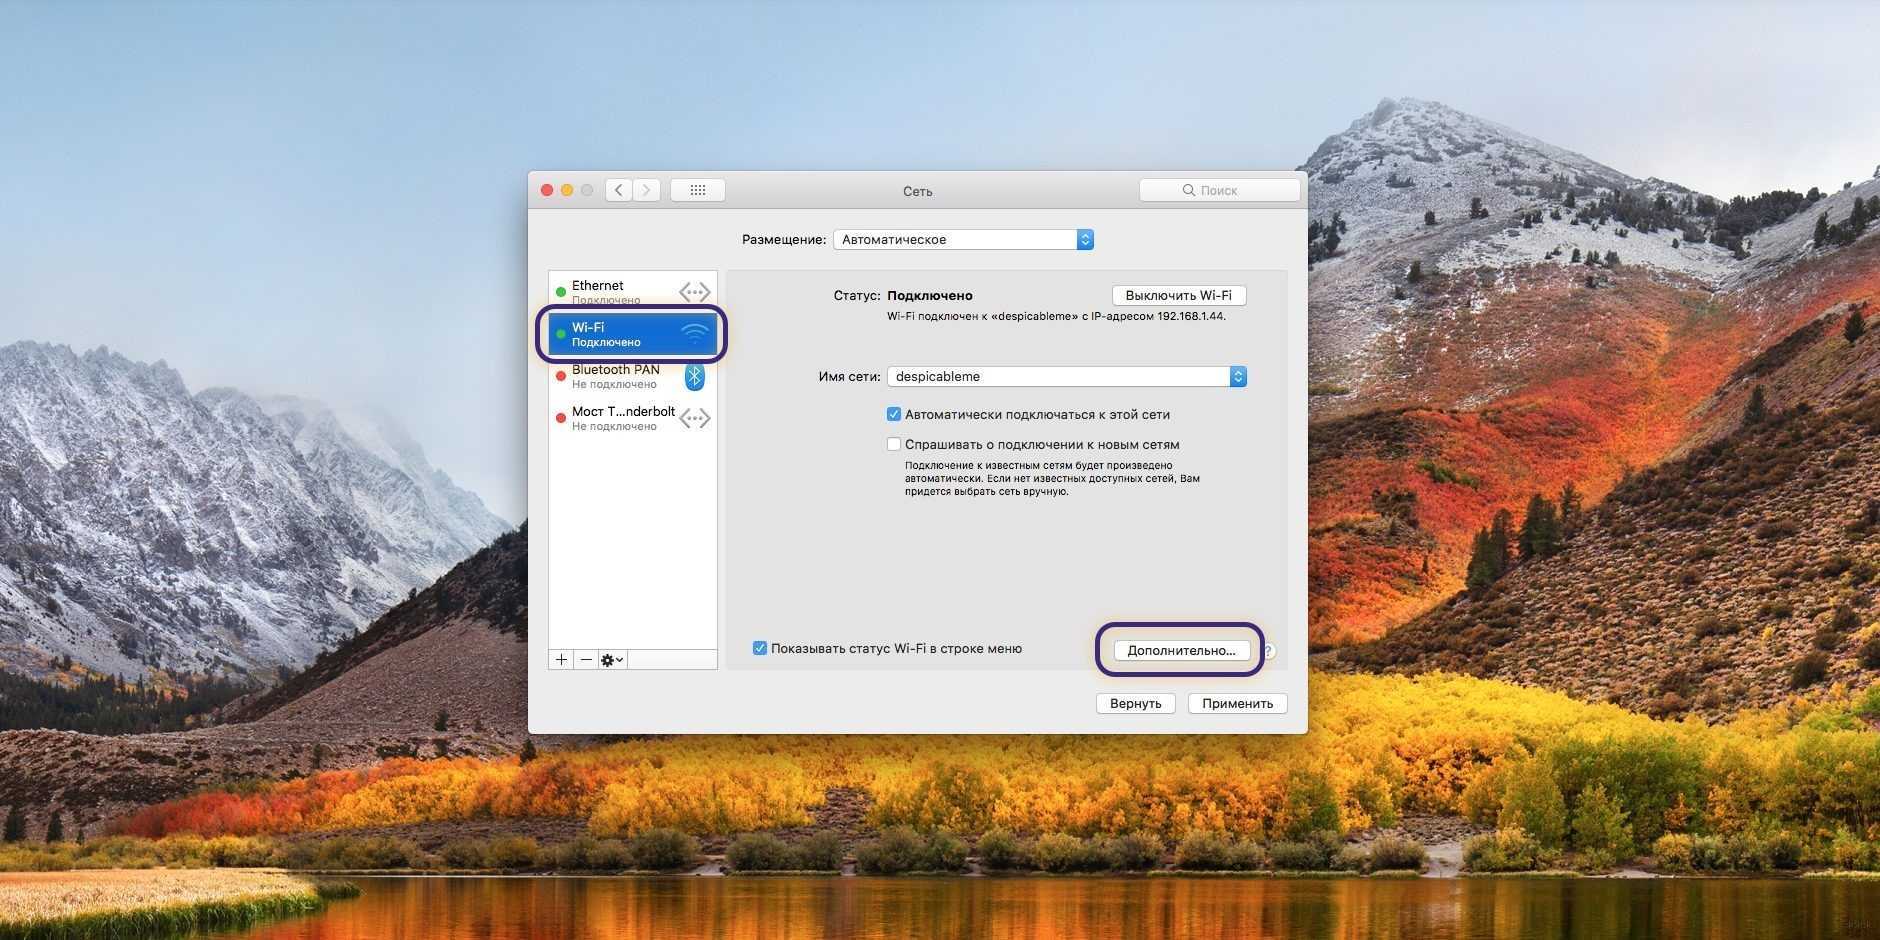Enable asking about joining new networks
Screen dimensions: 1880x940
(x=894, y=444)
